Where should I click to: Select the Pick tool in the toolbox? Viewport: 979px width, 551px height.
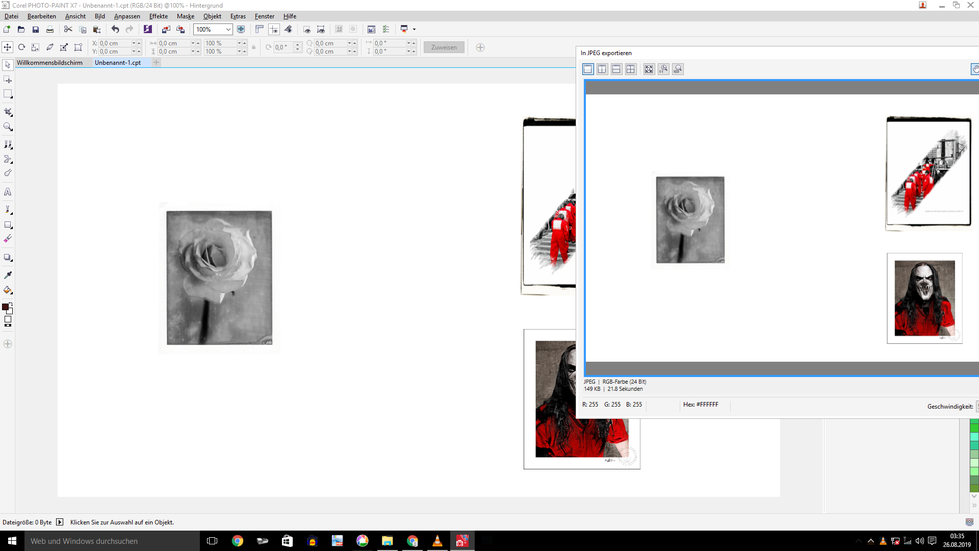click(x=7, y=65)
